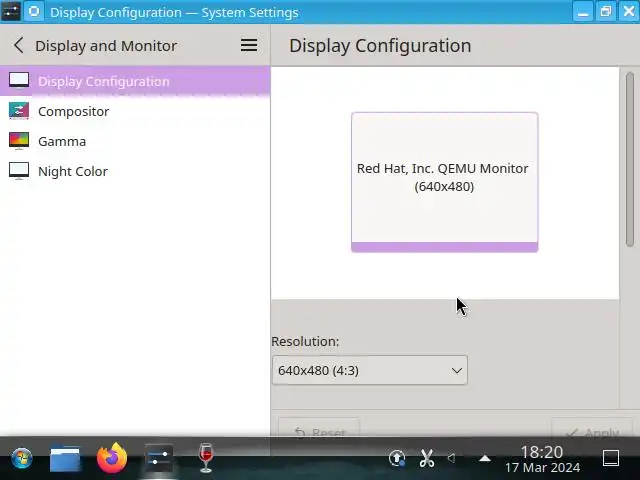Viewport: 640px width, 480px height.
Task: Select the QEMU Monitor display preview
Action: pyautogui.click(x=444, y=182)
